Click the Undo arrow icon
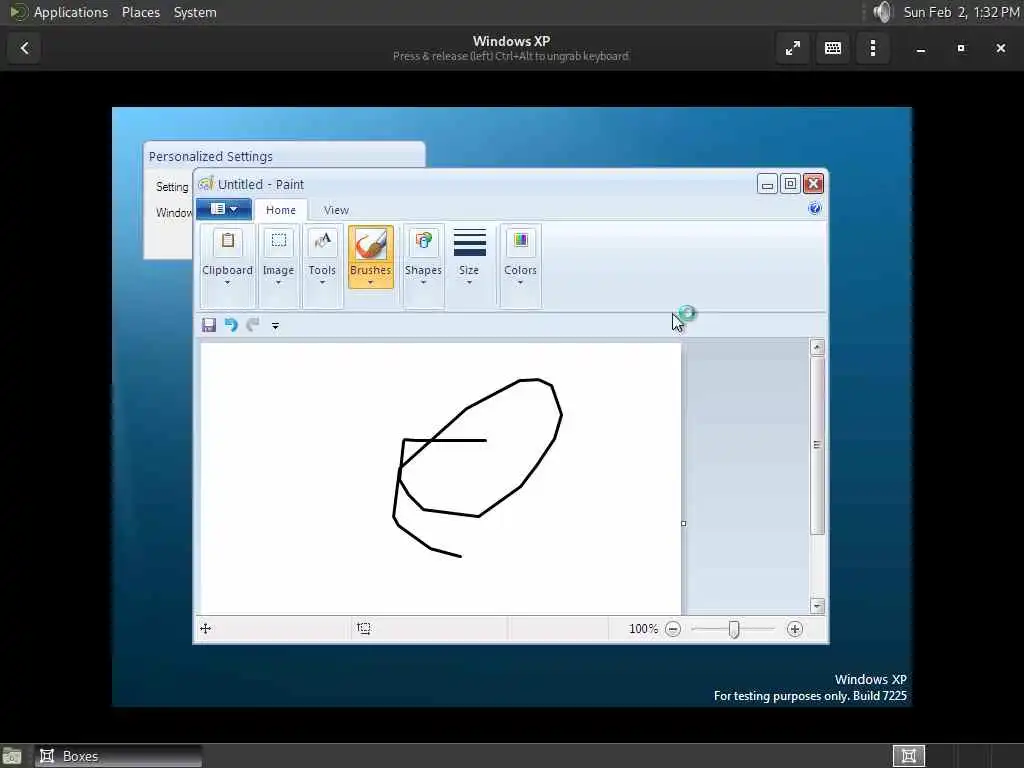Viewport: 1024px width, 768px height. (x=231, y=325)
